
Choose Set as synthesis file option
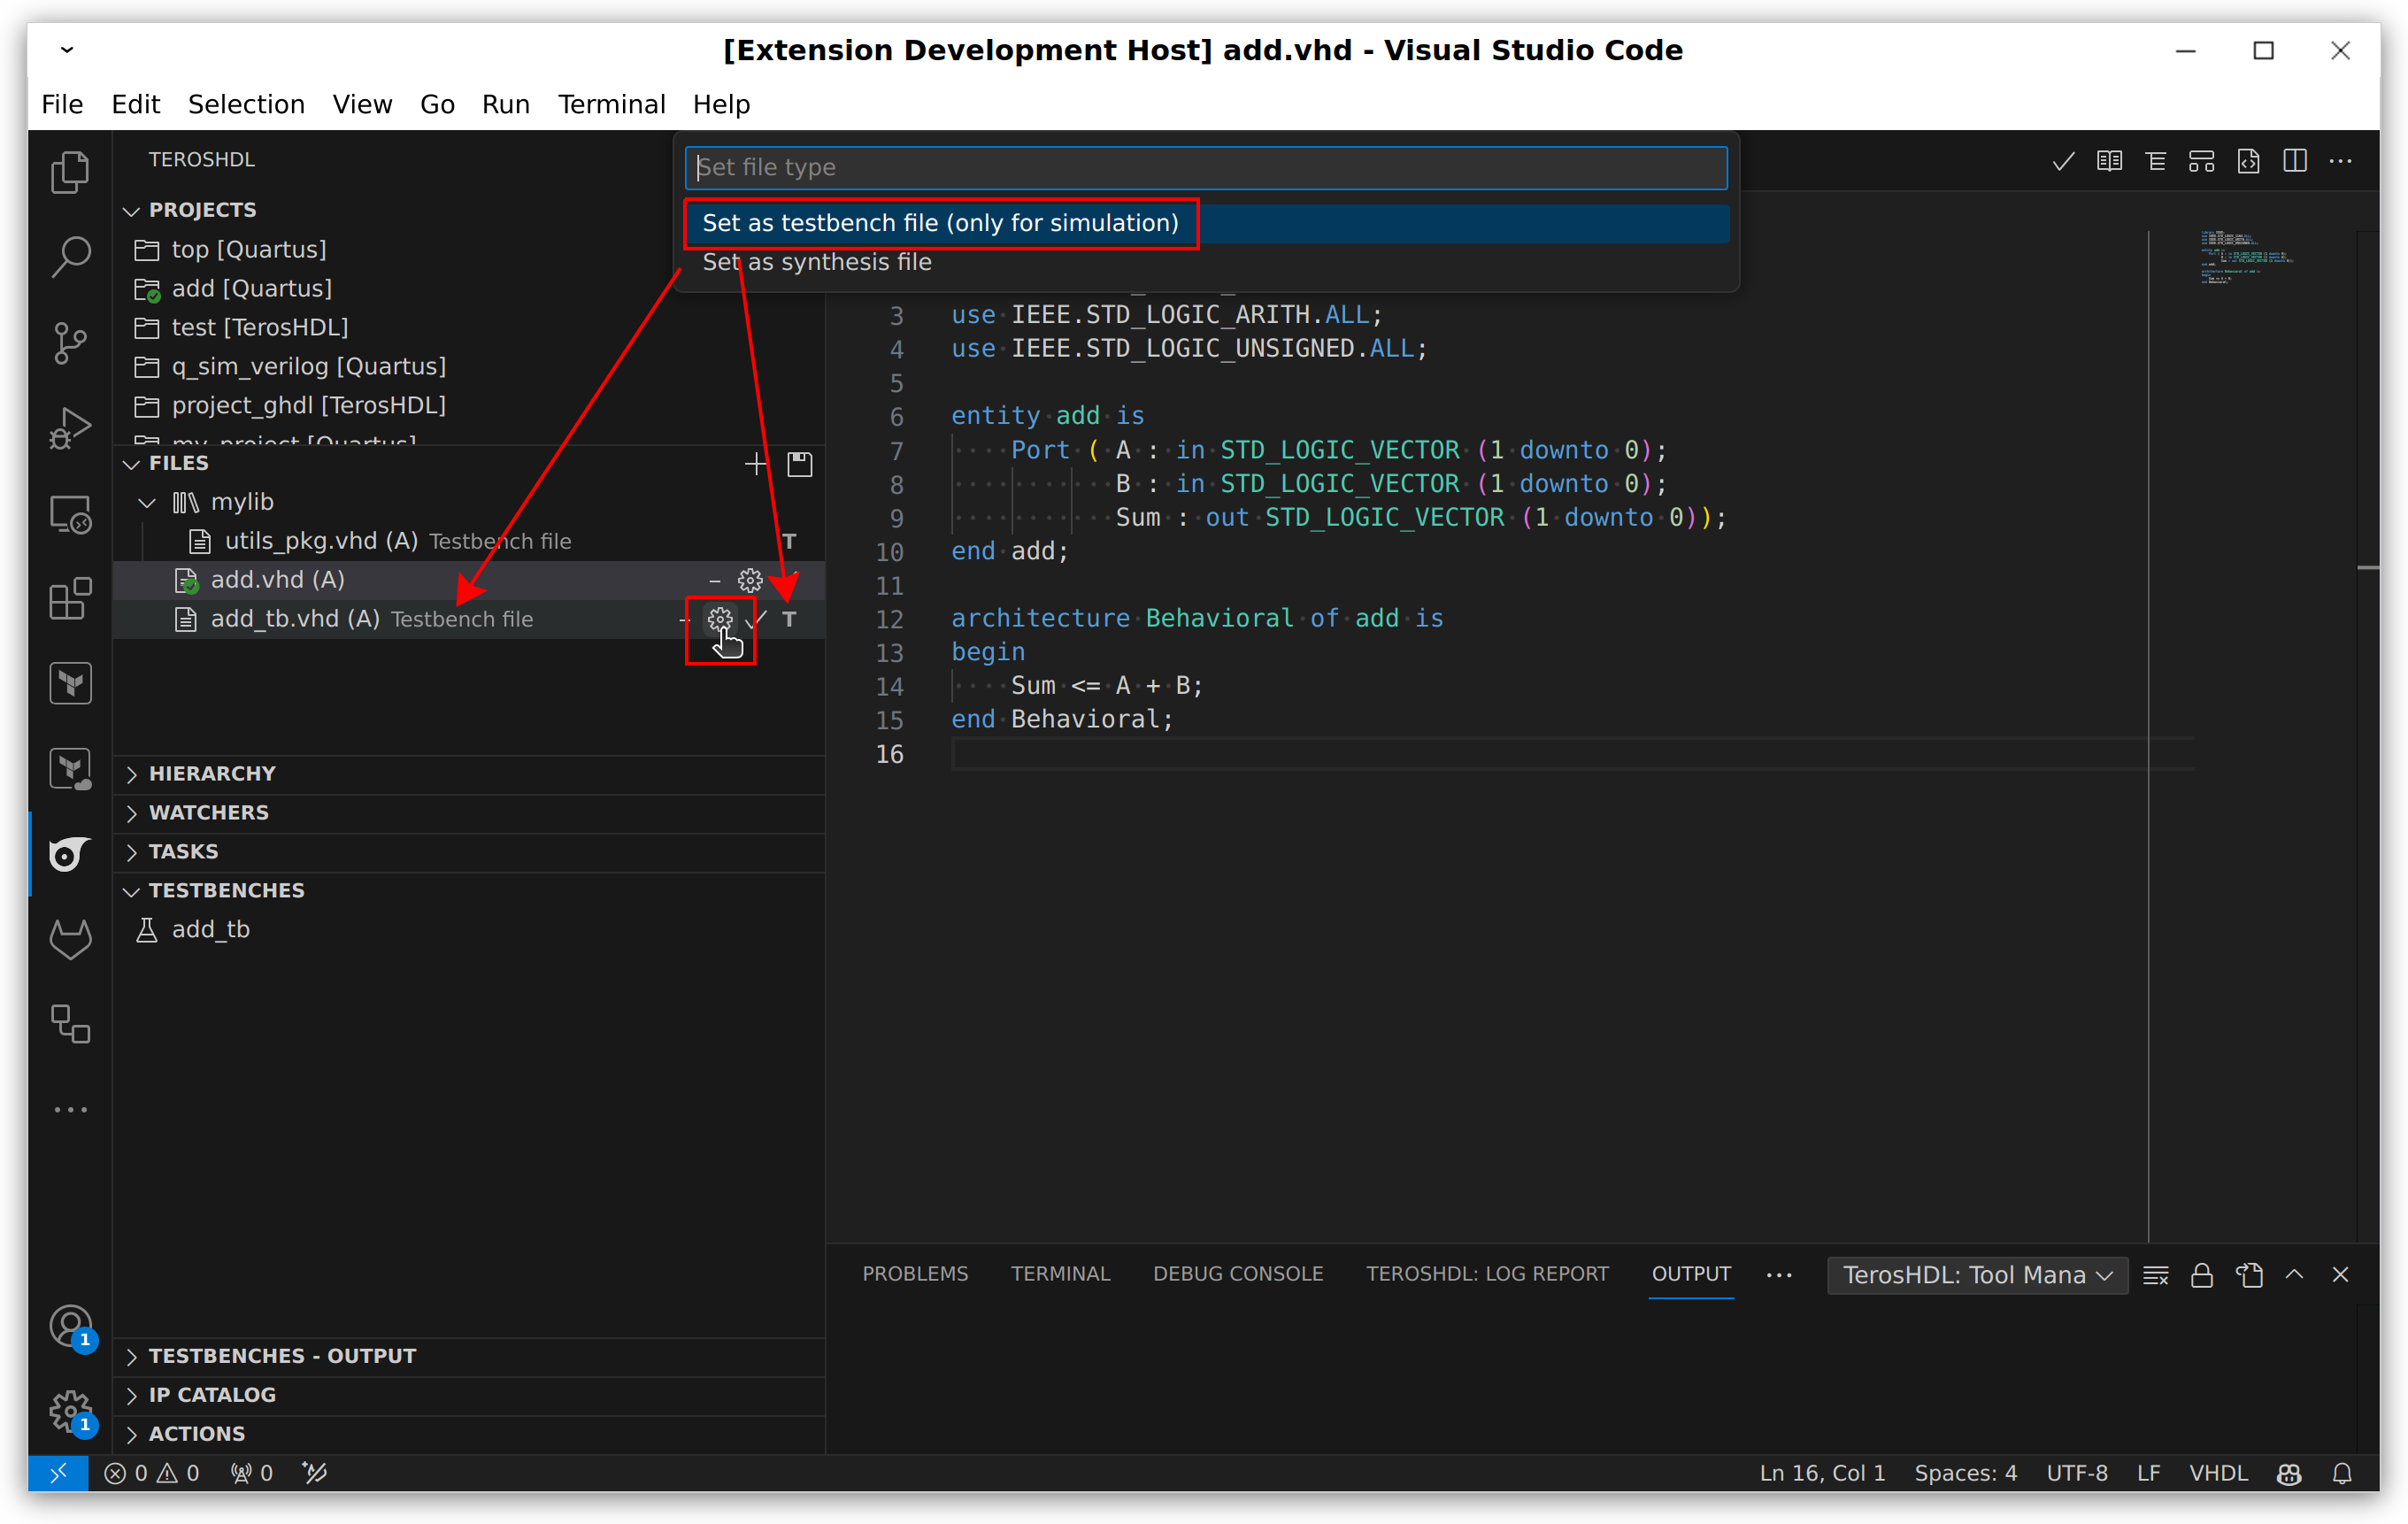click(1206, 262)
